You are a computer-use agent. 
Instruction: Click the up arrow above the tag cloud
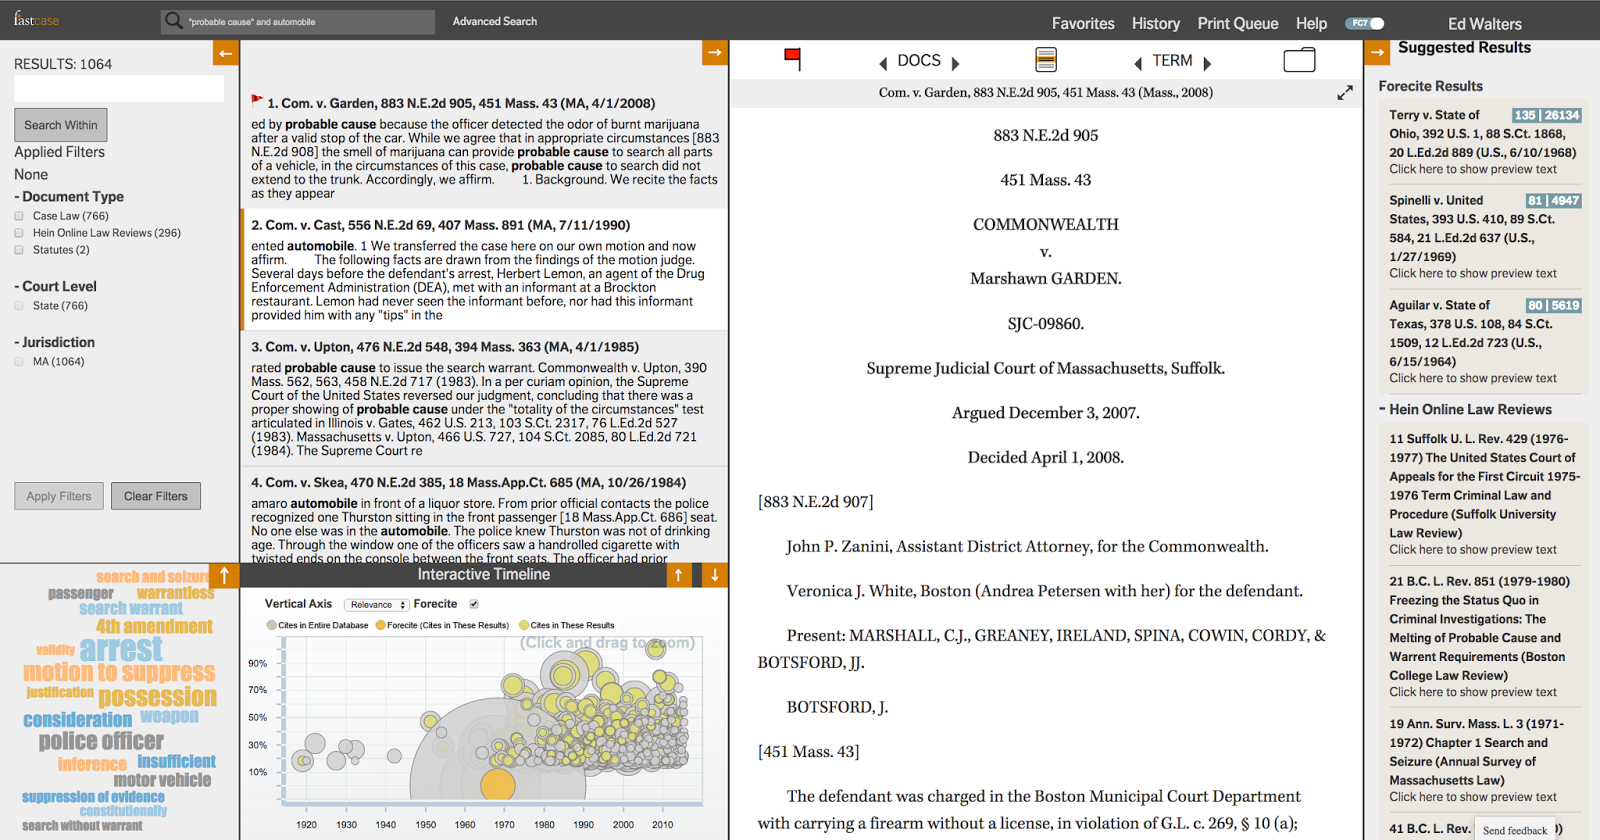click(x=225, y=575)
